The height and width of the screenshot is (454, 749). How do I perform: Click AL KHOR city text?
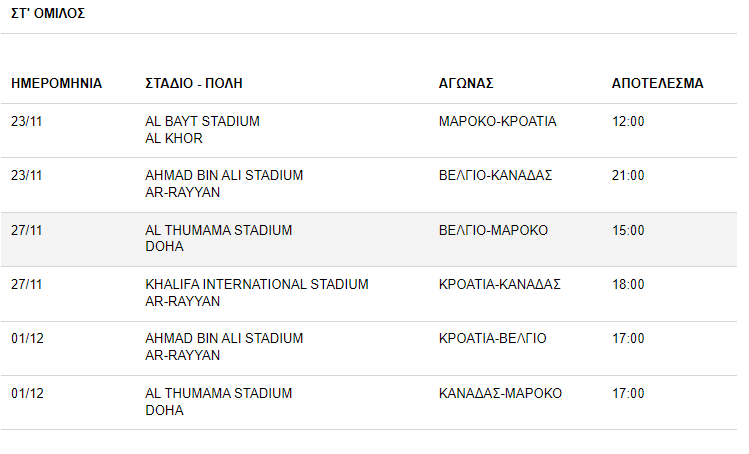[x=174, y=138]
